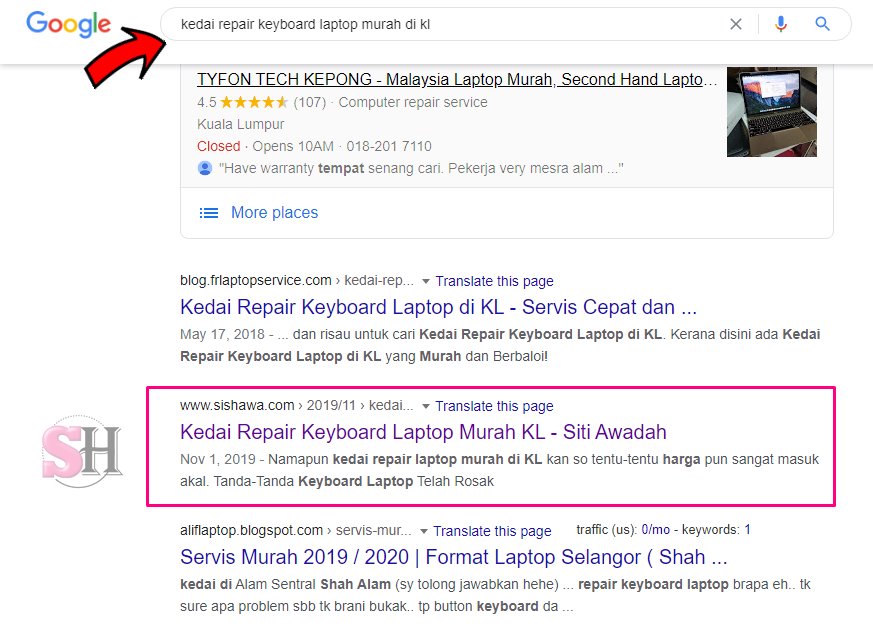Image resolution: width=873 pixels, height=642 pixels.
Task: Click Translate this page for sishawa result
Action: point(494,406)
